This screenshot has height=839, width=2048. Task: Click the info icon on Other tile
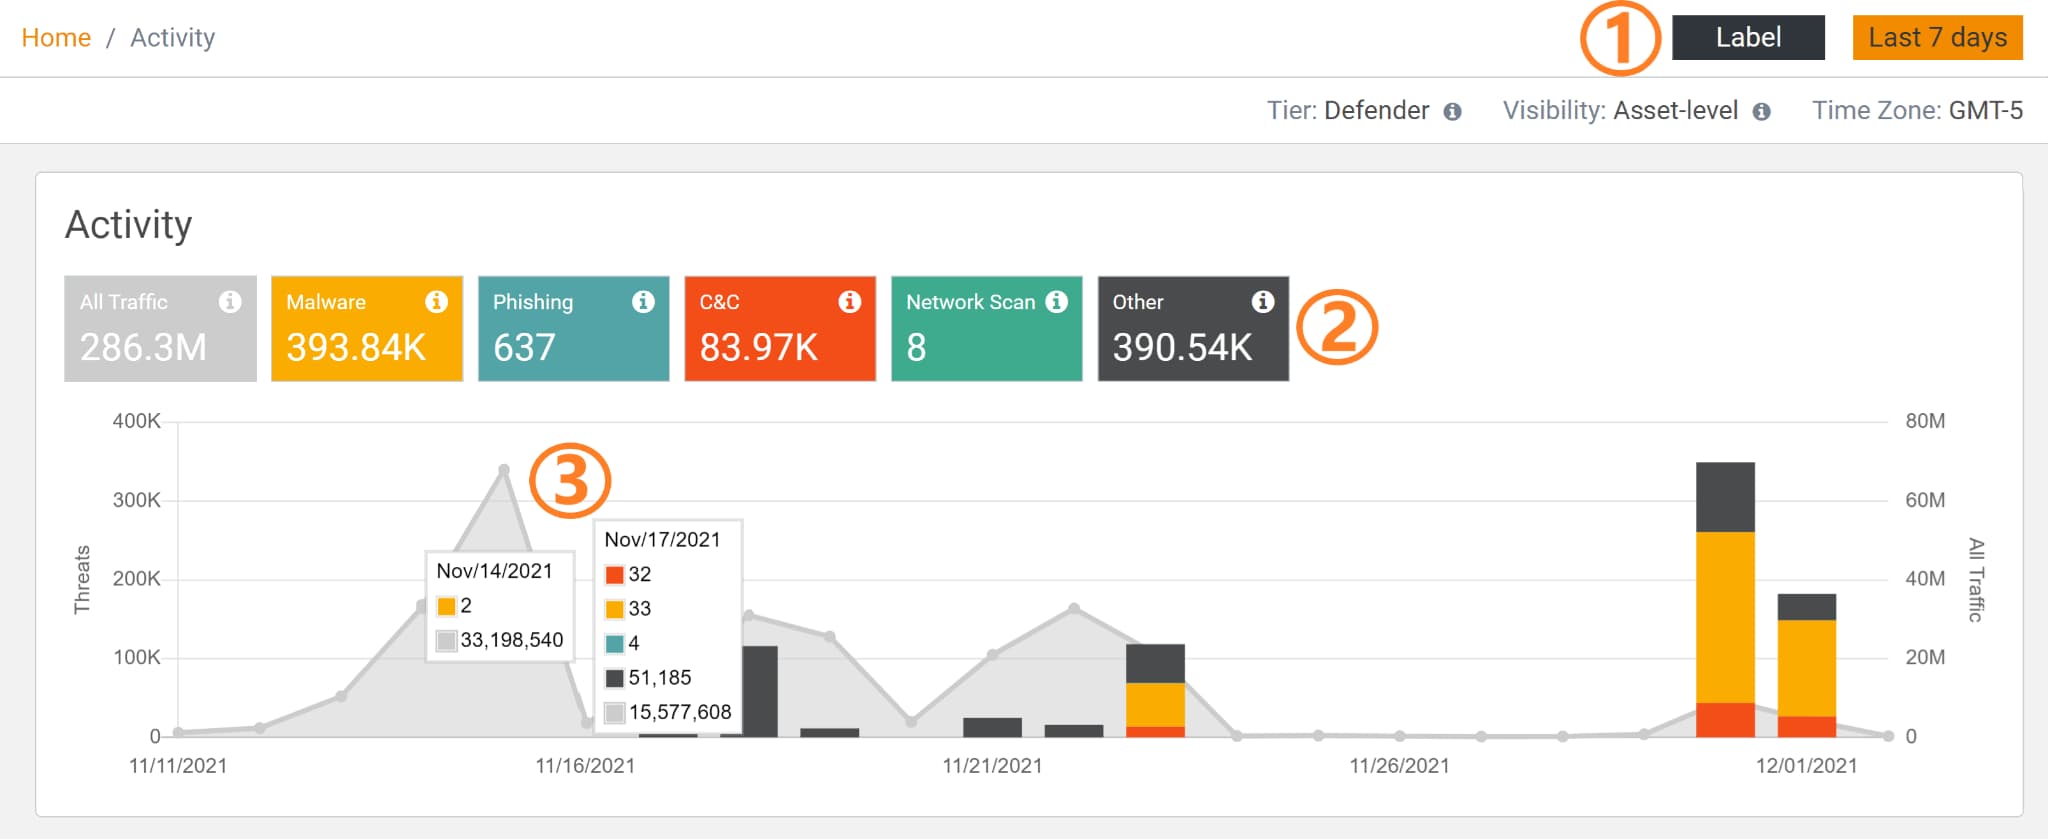pos(1263,301)
